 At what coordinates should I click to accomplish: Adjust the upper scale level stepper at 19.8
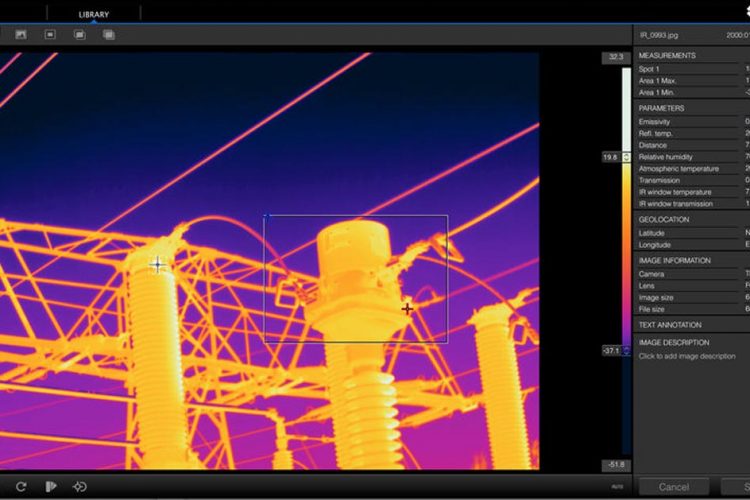coord(627,157)
